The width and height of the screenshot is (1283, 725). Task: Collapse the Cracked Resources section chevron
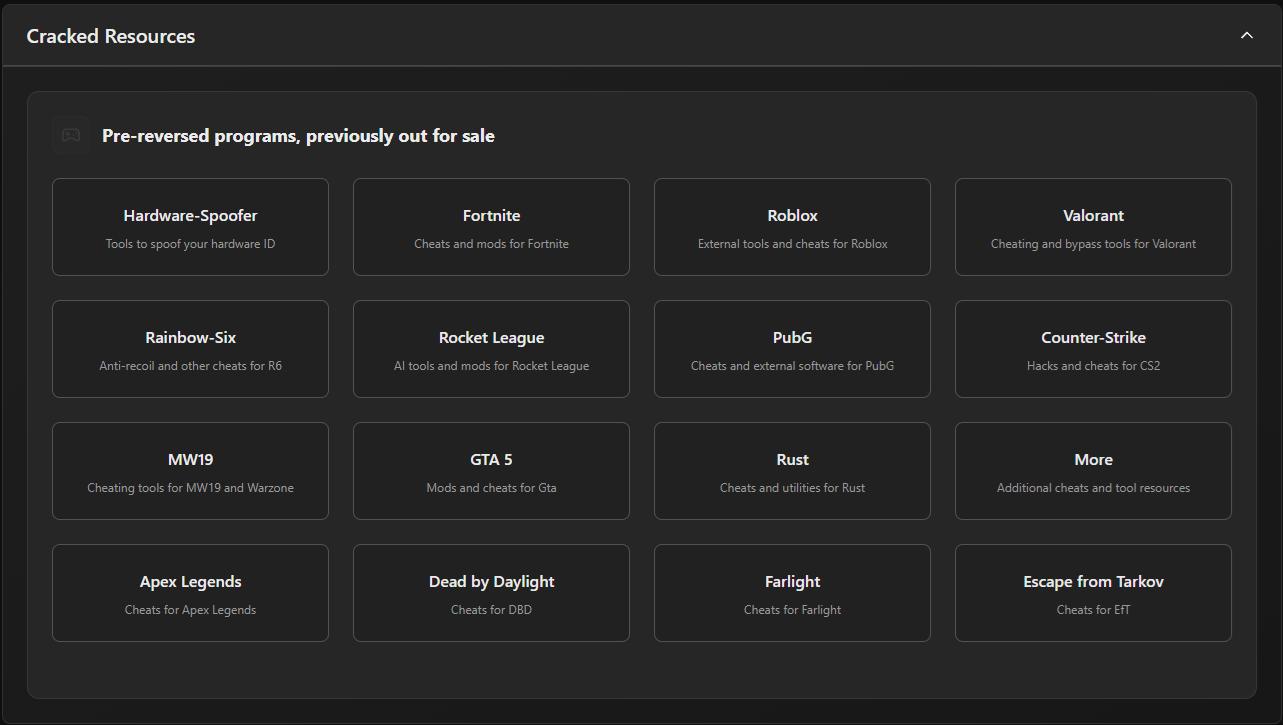click(x=1246, y=36)
